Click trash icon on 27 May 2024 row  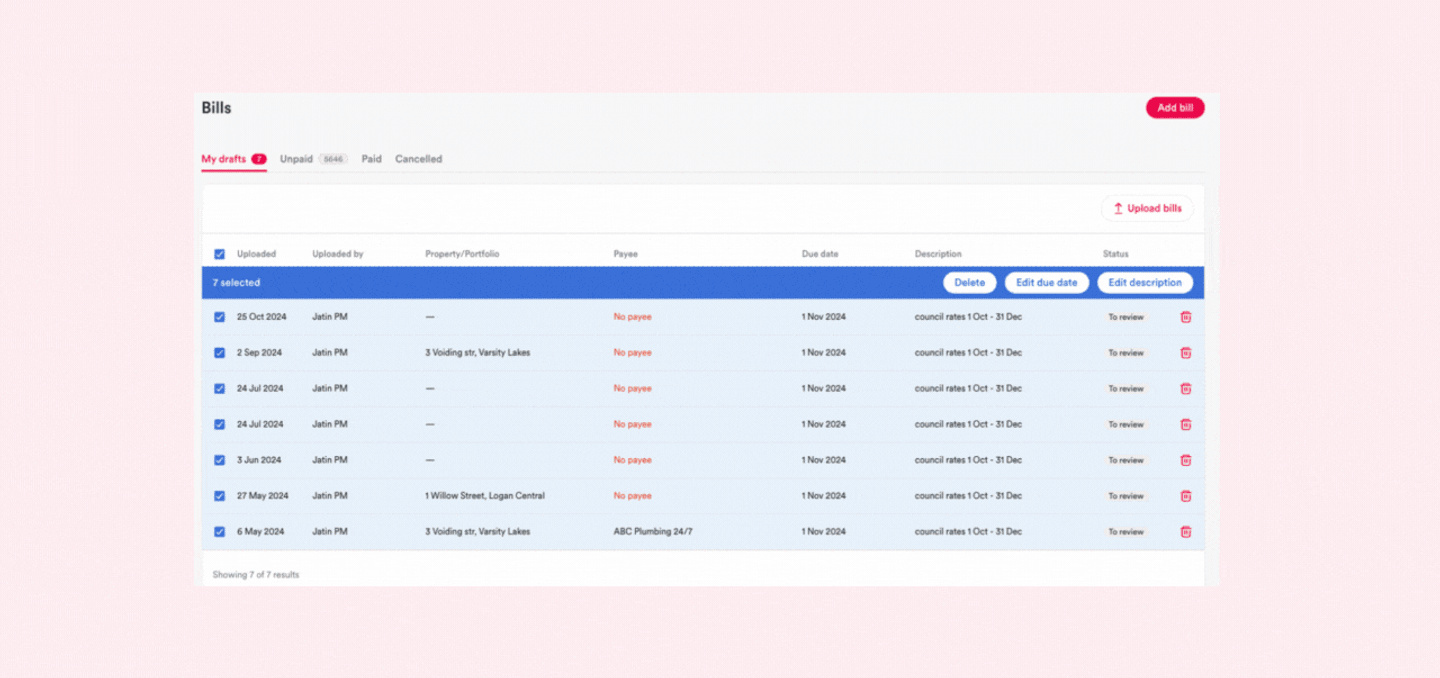tap(1185, 496)
